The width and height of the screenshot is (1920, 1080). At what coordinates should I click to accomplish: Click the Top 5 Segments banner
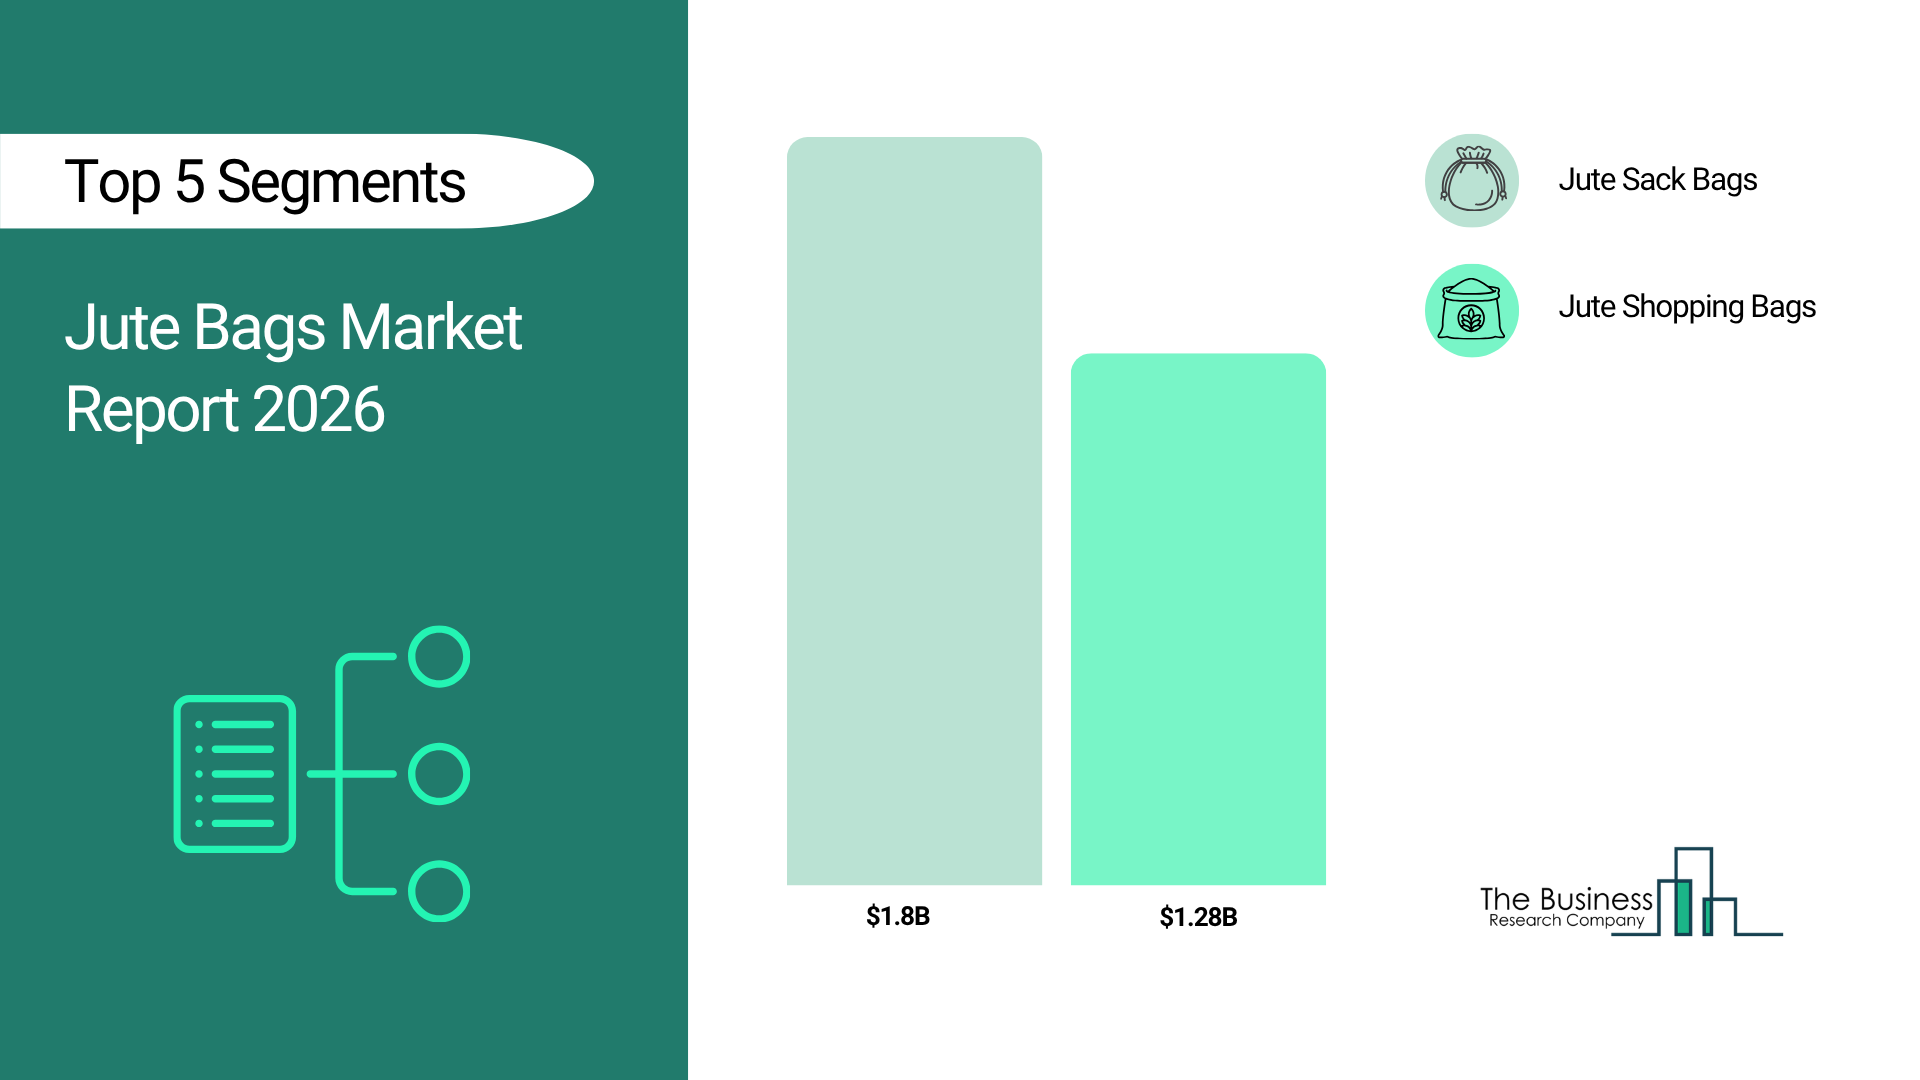[266, 182]
